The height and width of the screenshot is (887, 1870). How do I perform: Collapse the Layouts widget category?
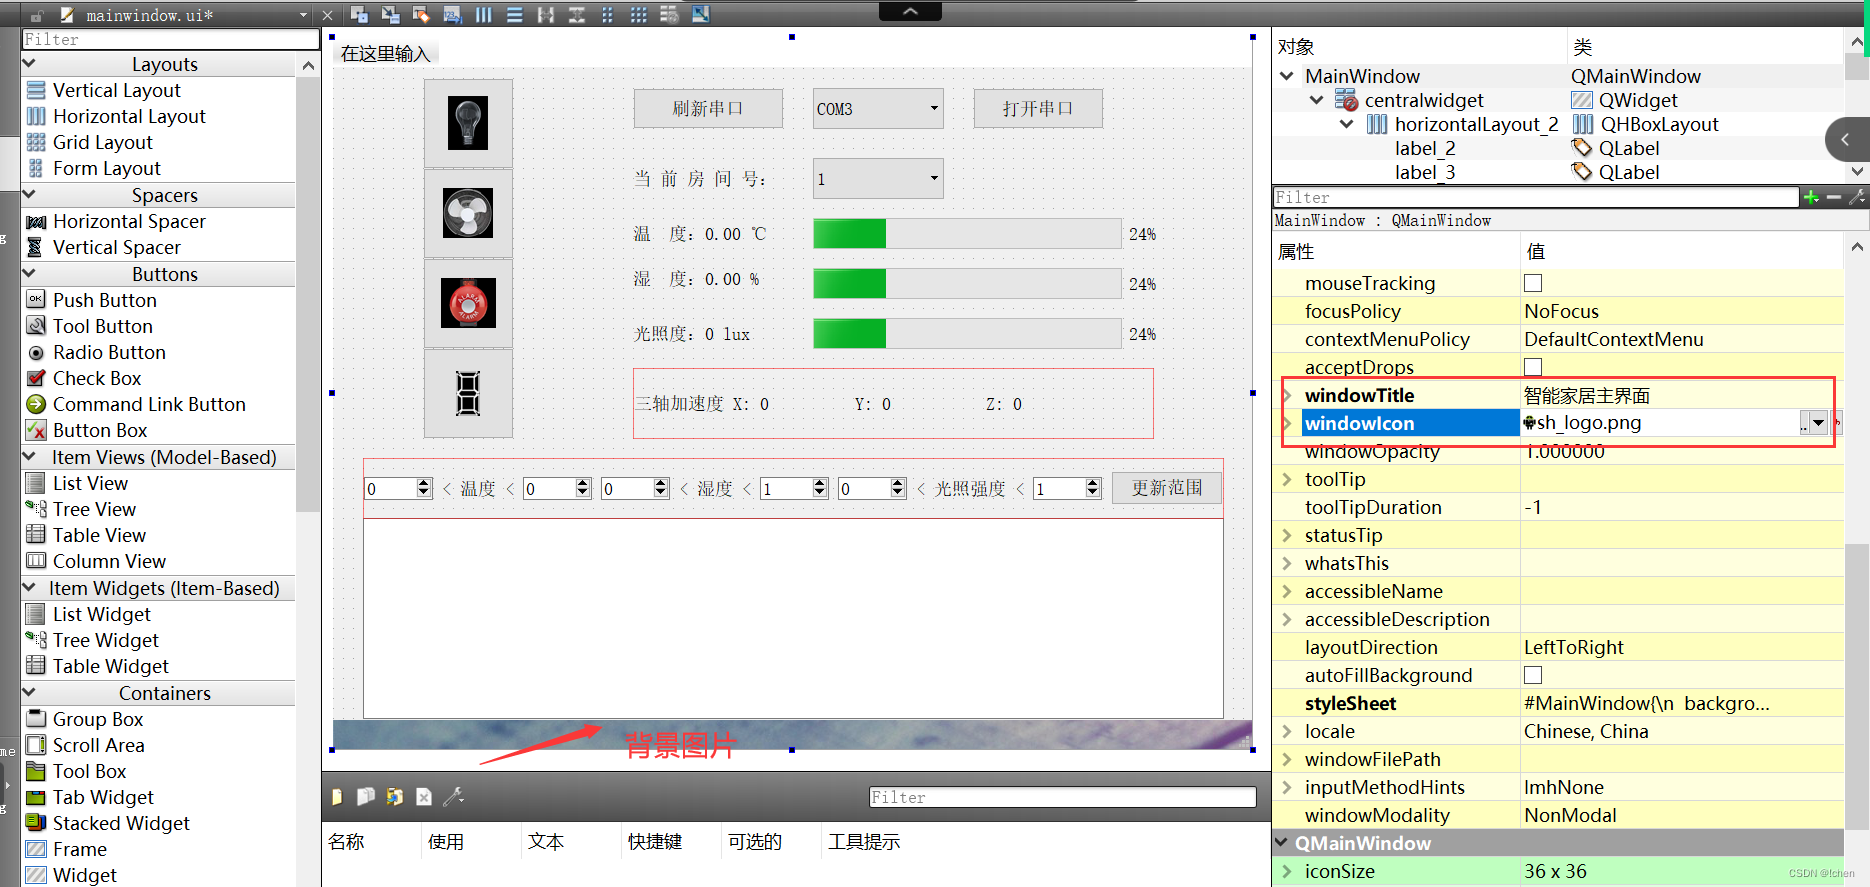click(29, 63)
